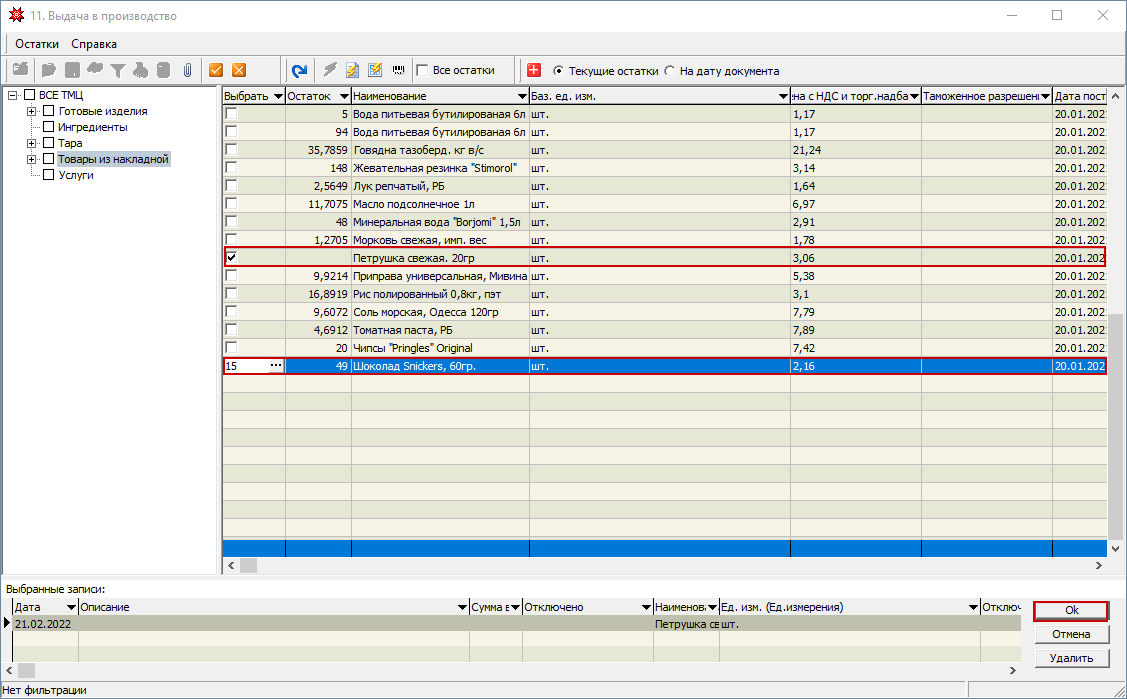Click the grid's horizontal scrollbar thumb

pos(248,565)
